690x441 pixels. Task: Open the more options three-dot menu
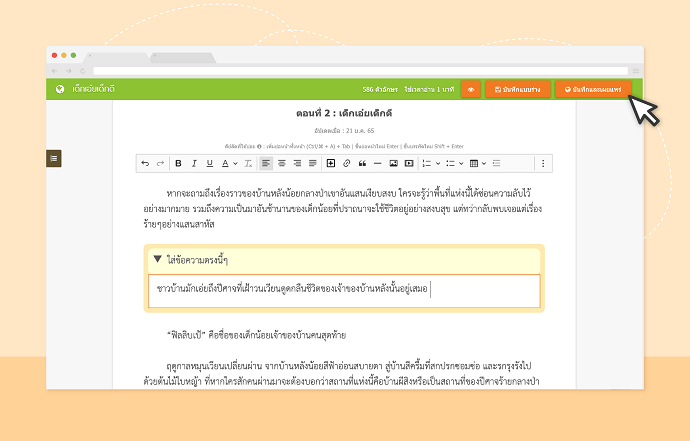543,163
